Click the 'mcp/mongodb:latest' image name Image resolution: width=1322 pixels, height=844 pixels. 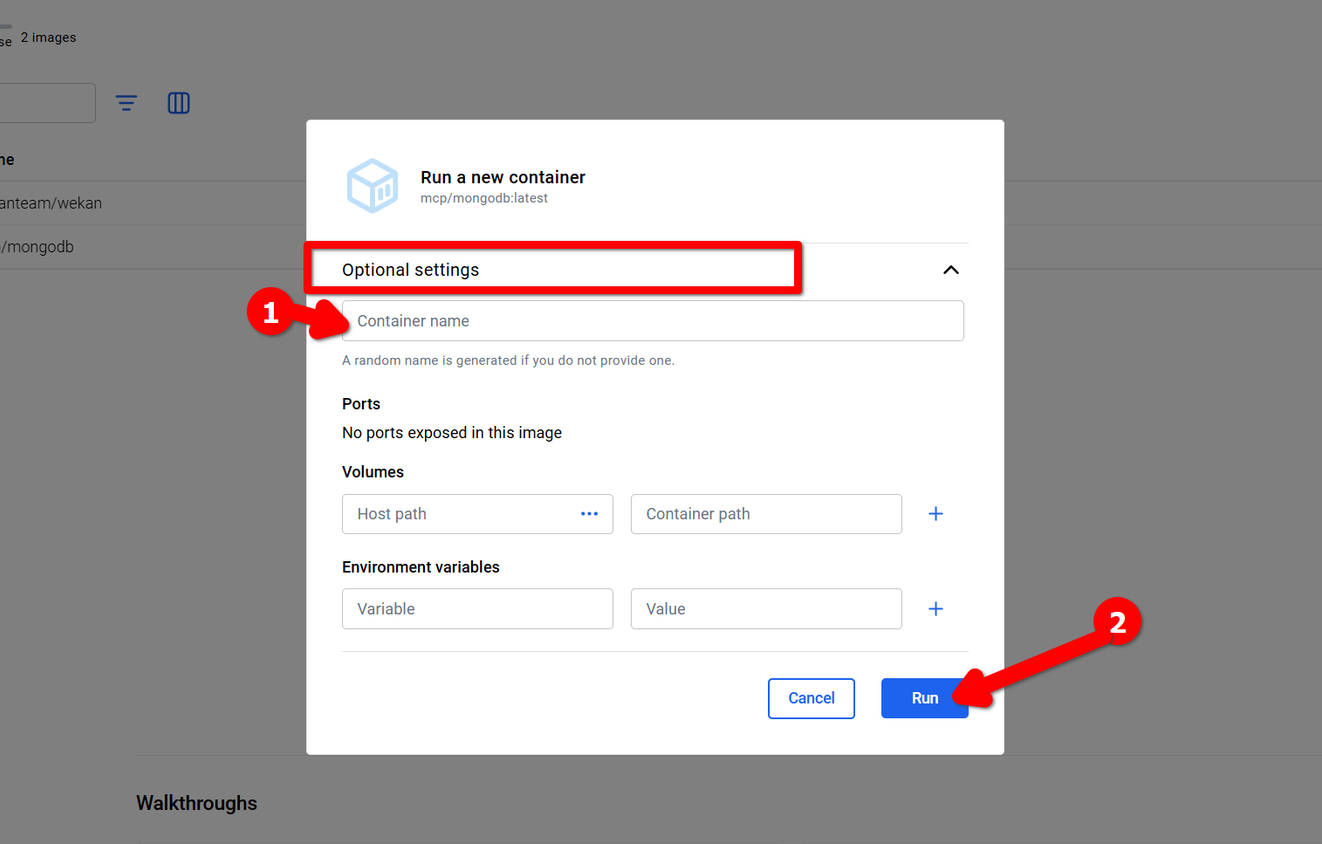[484, 198]
